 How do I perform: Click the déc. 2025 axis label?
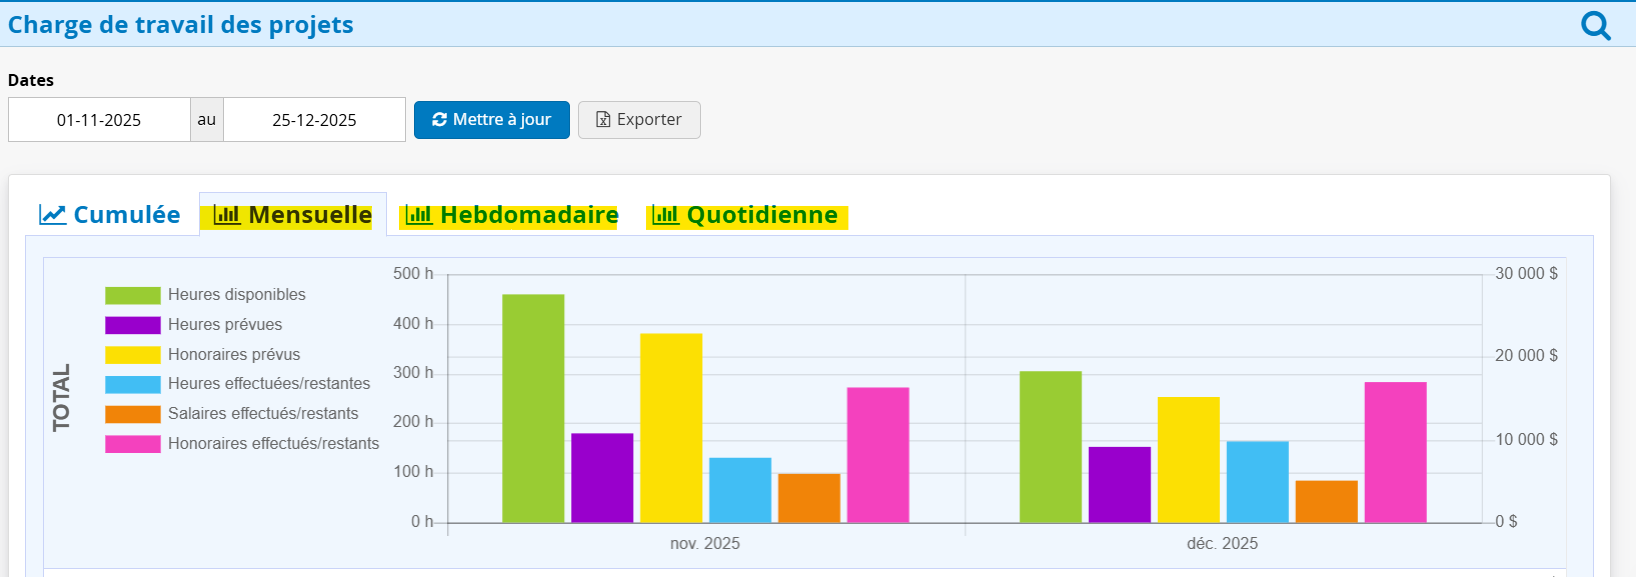click(1222, 544)
